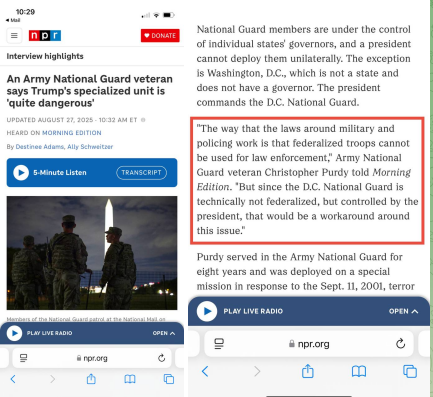
Task: Play live radio in left screenshot
Action: (14, 333)
